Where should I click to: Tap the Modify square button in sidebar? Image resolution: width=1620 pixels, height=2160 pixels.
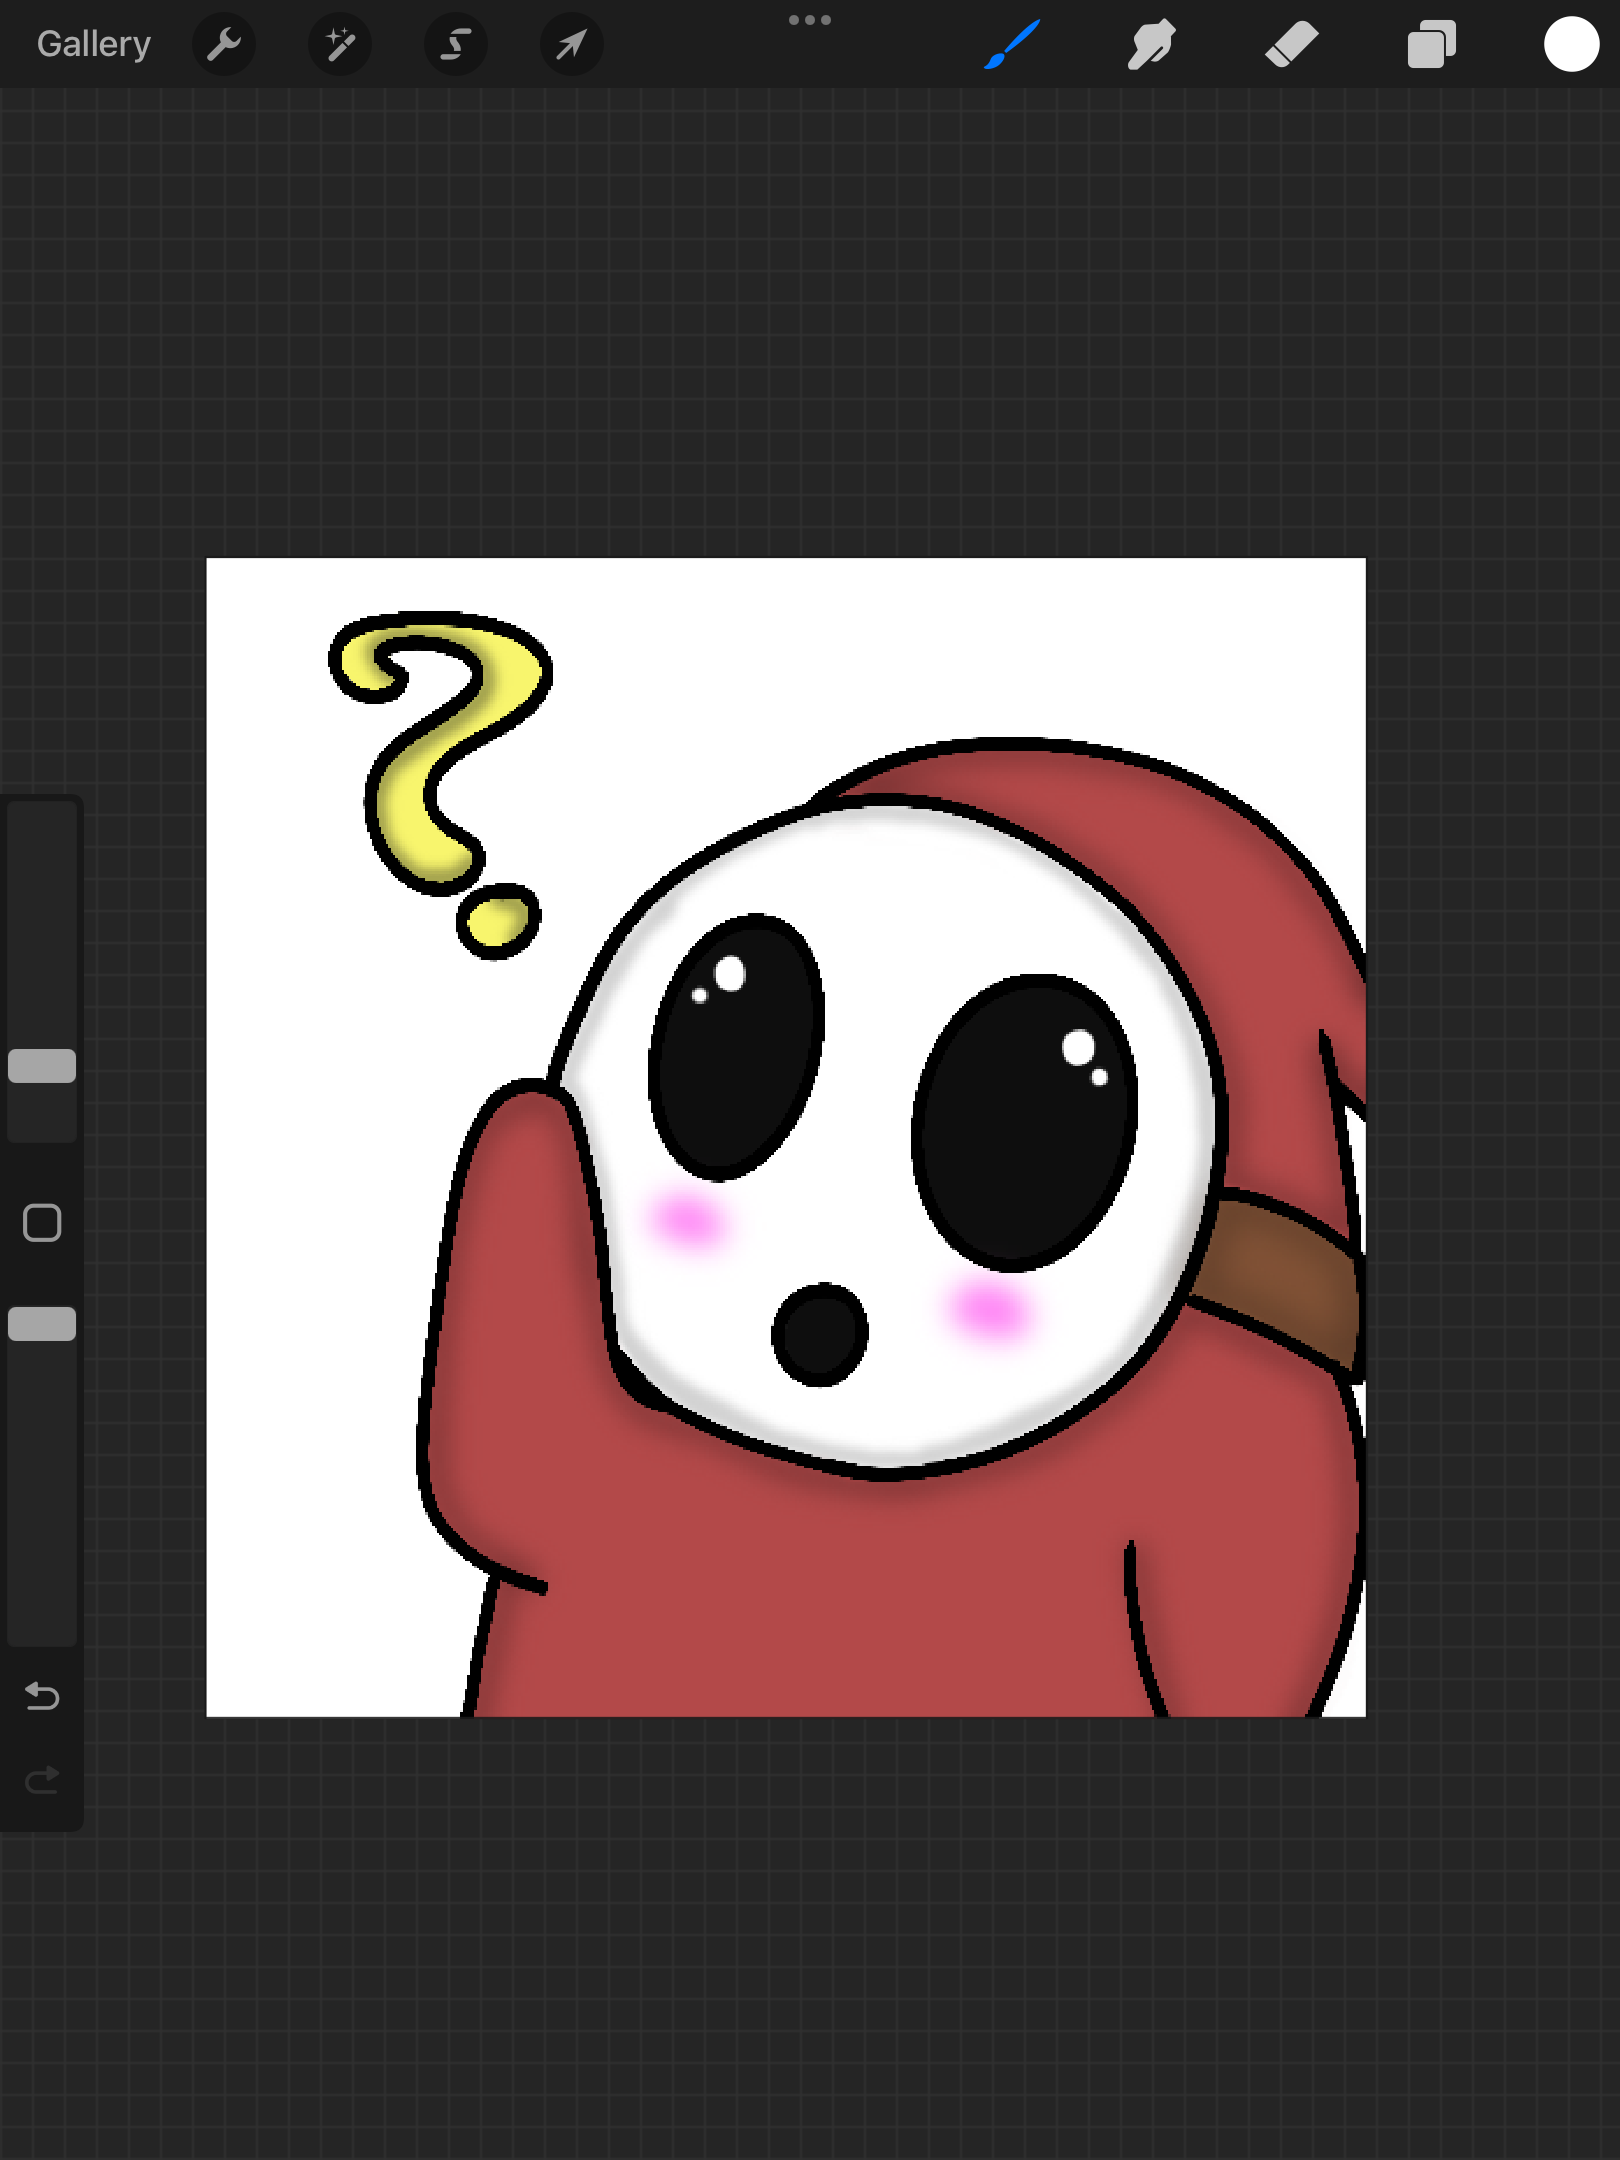tap(42, 1222)
